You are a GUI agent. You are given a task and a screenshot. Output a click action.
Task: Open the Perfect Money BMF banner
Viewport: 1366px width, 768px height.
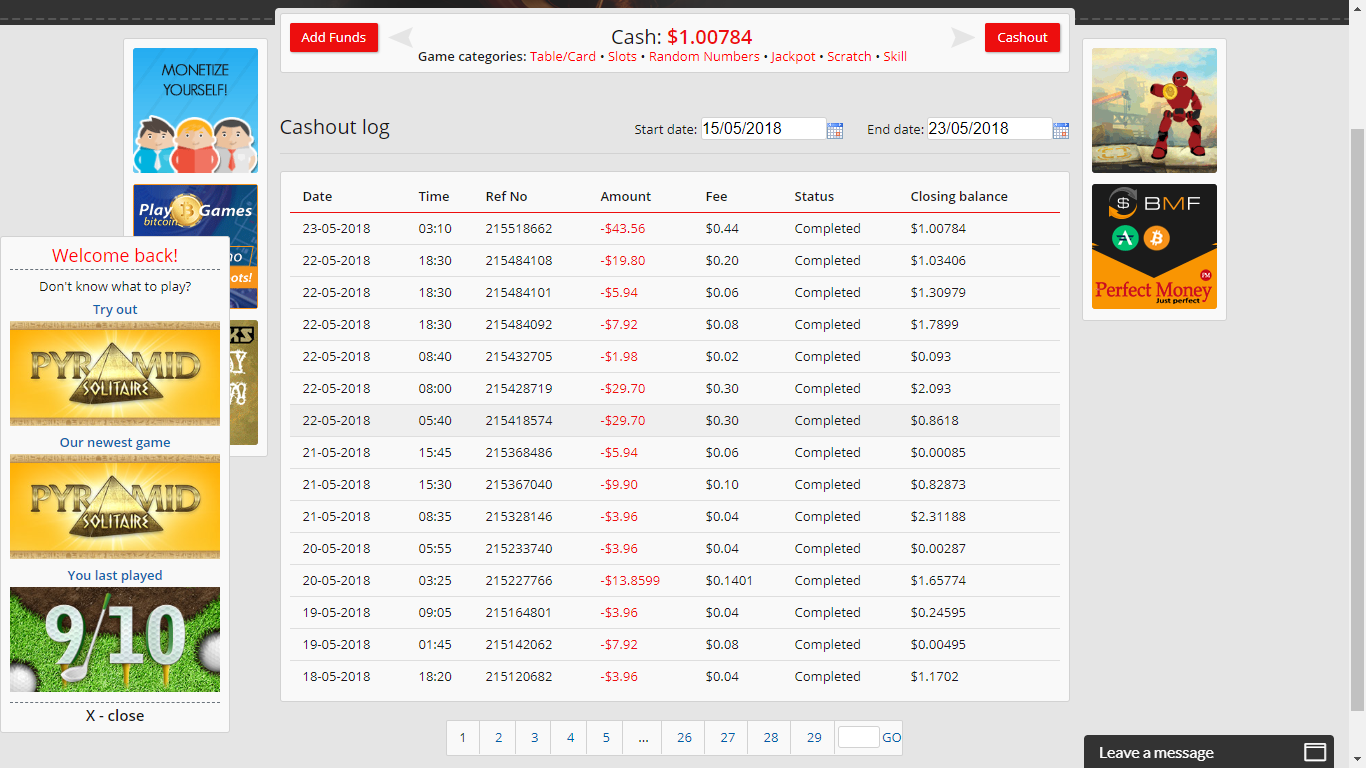tap(1154, 246)
